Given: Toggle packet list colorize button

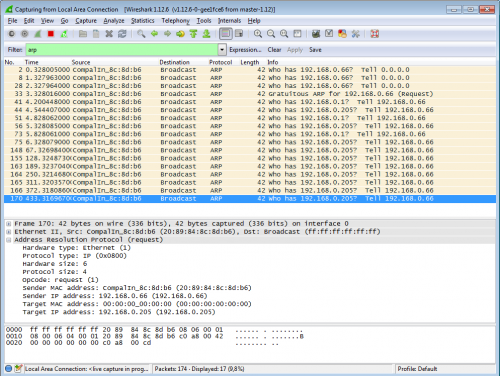Looking at the screenshot, I should pos(226,34).
